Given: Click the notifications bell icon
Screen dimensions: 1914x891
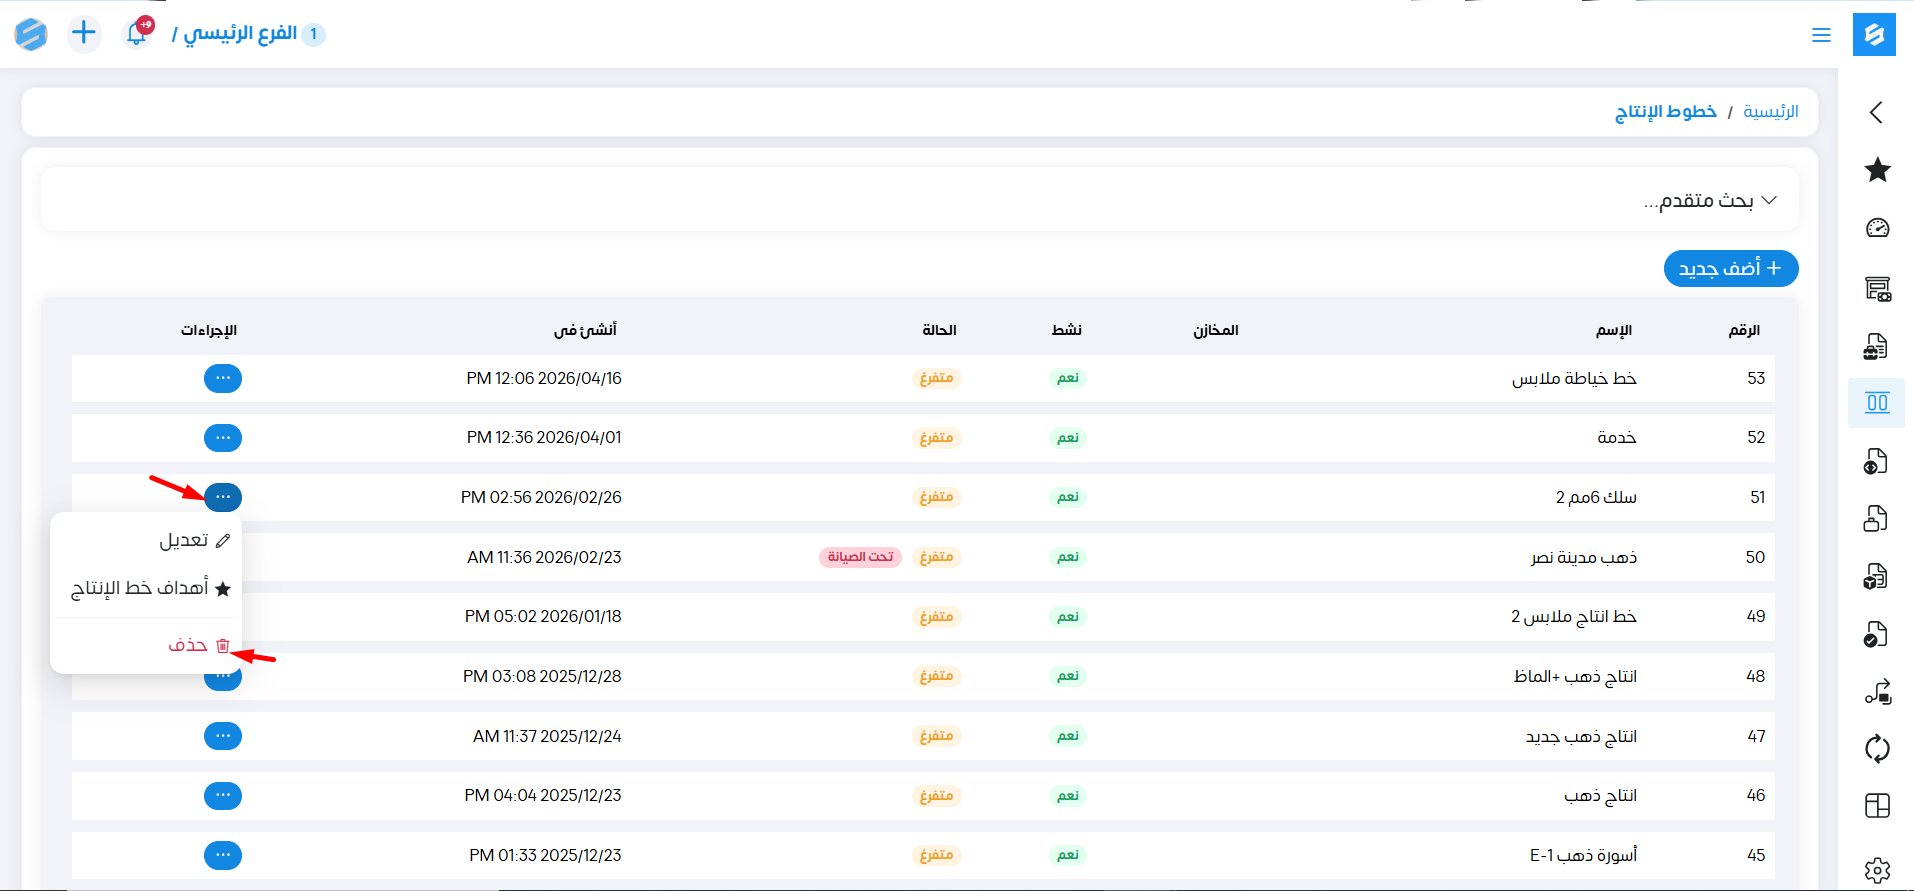Looking at the screenshot, I should [137, 33].
